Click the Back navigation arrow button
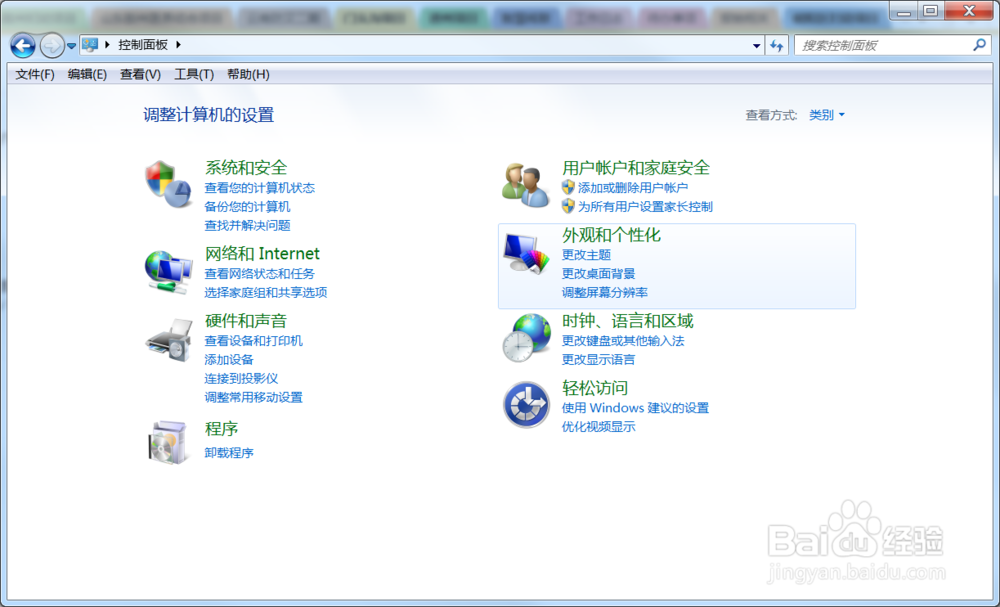This screenshot has width=1000, height=607. [23, 45]
